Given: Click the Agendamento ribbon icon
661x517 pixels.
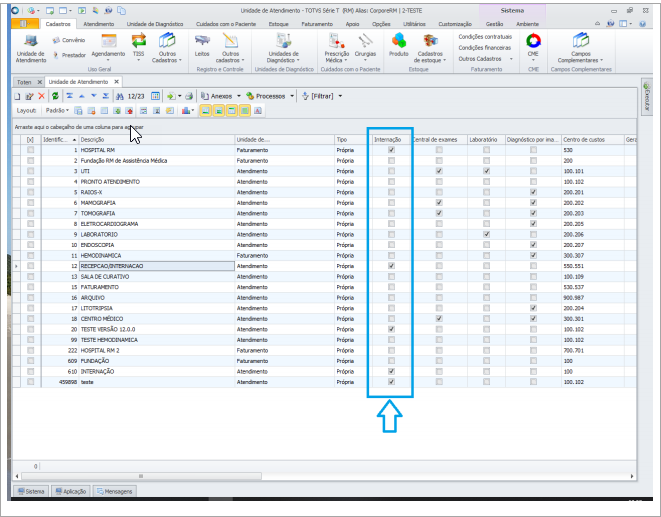Looking at the screenshot, I should 108,47.
